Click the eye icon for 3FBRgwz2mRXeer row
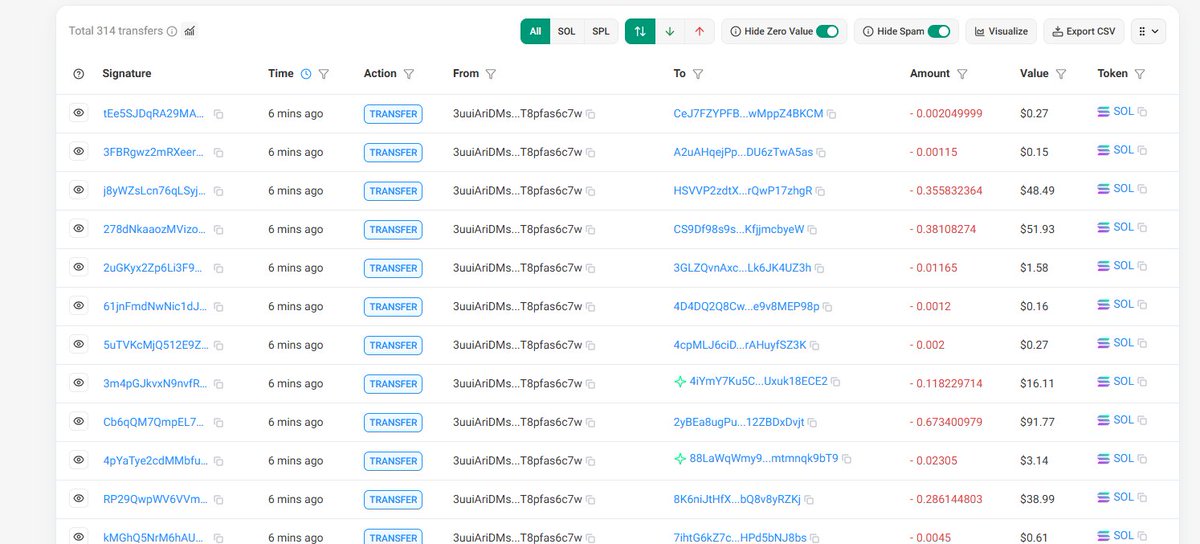The width and height of the screenshot is (1200, 544). click(79, 151)
